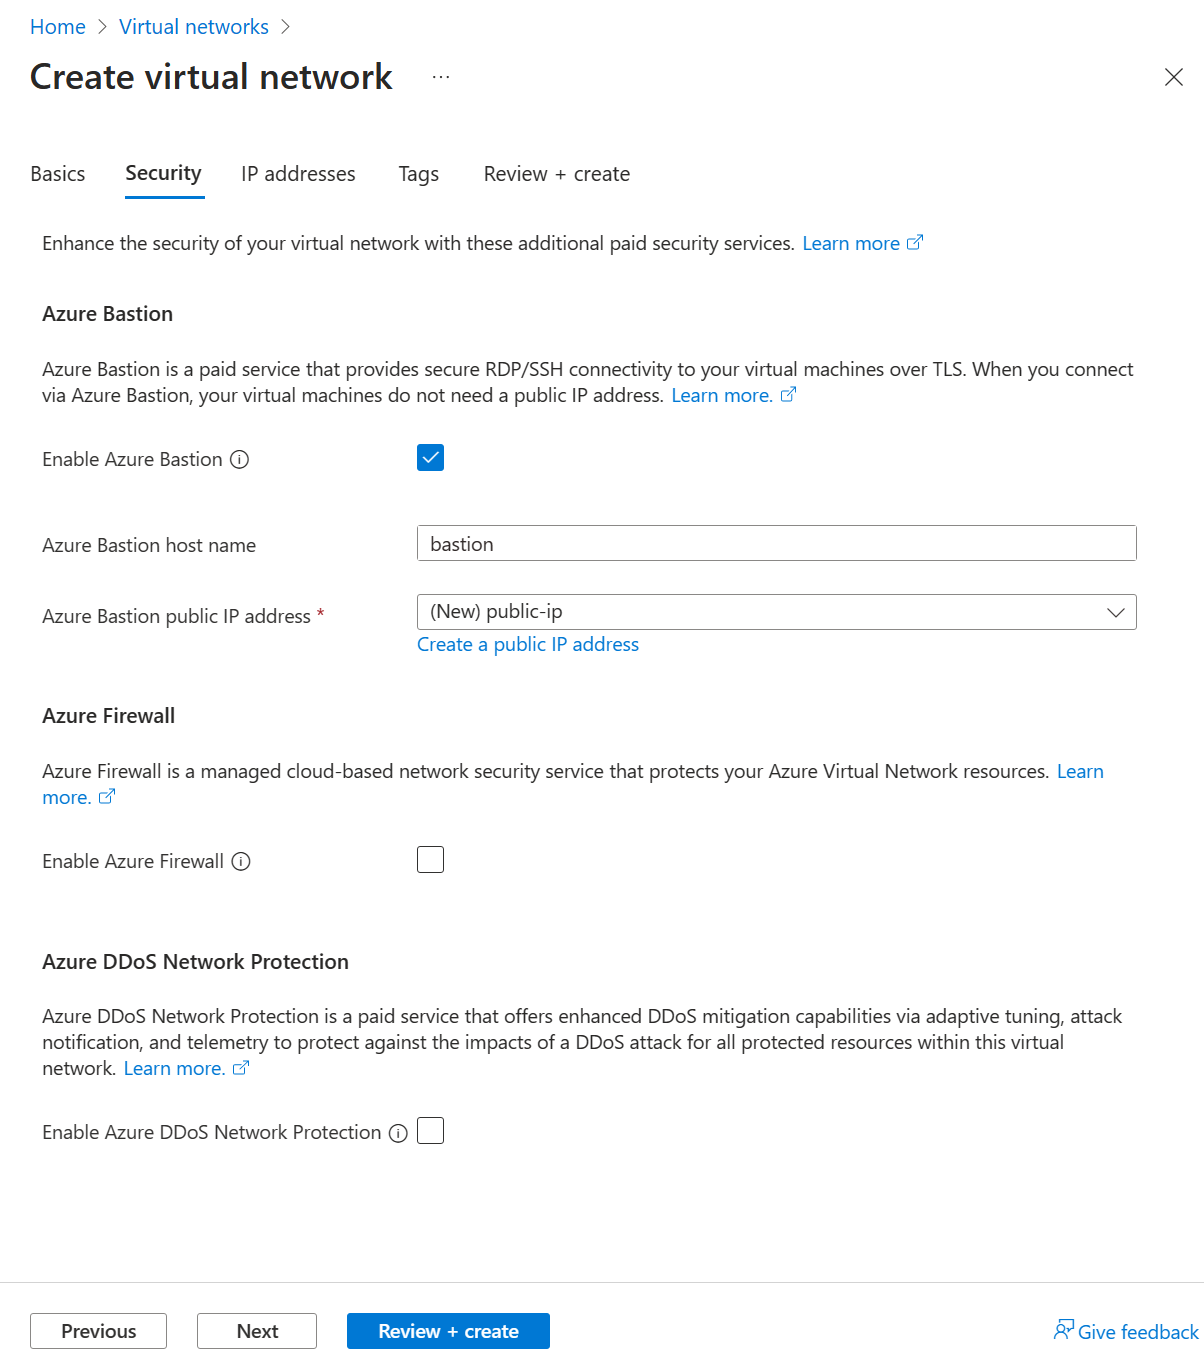
Task: Click the info icon for Azure DDoS Network Protection
Action: tap(398, 1132)
